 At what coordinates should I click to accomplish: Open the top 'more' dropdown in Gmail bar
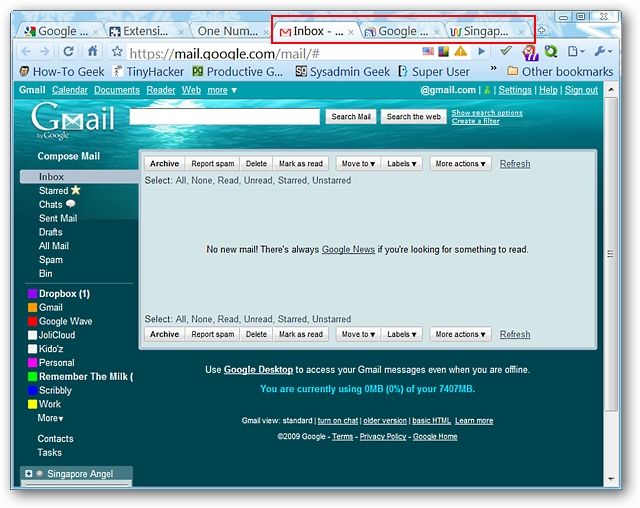[x=222, y=90]
